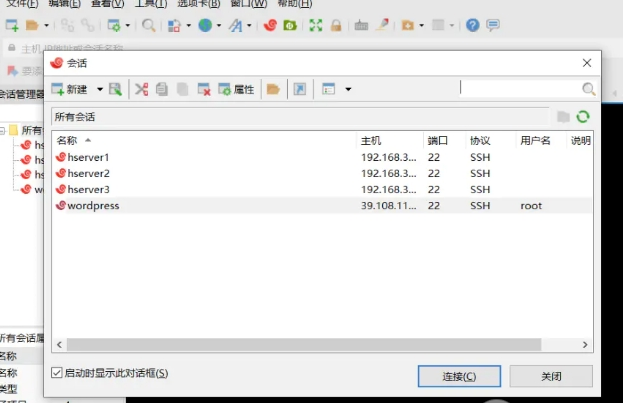Click the session search input field
Screen dimensions: 623x403
pyautogui.click(x=518, y=89)
